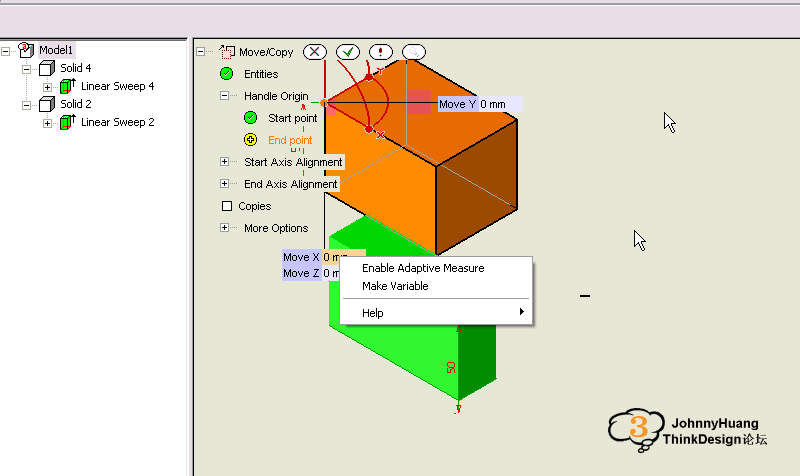Image resolution: width=800 pixels, height=476 pixels.
Task: Select the Start point option
Action: click(292, 118)
